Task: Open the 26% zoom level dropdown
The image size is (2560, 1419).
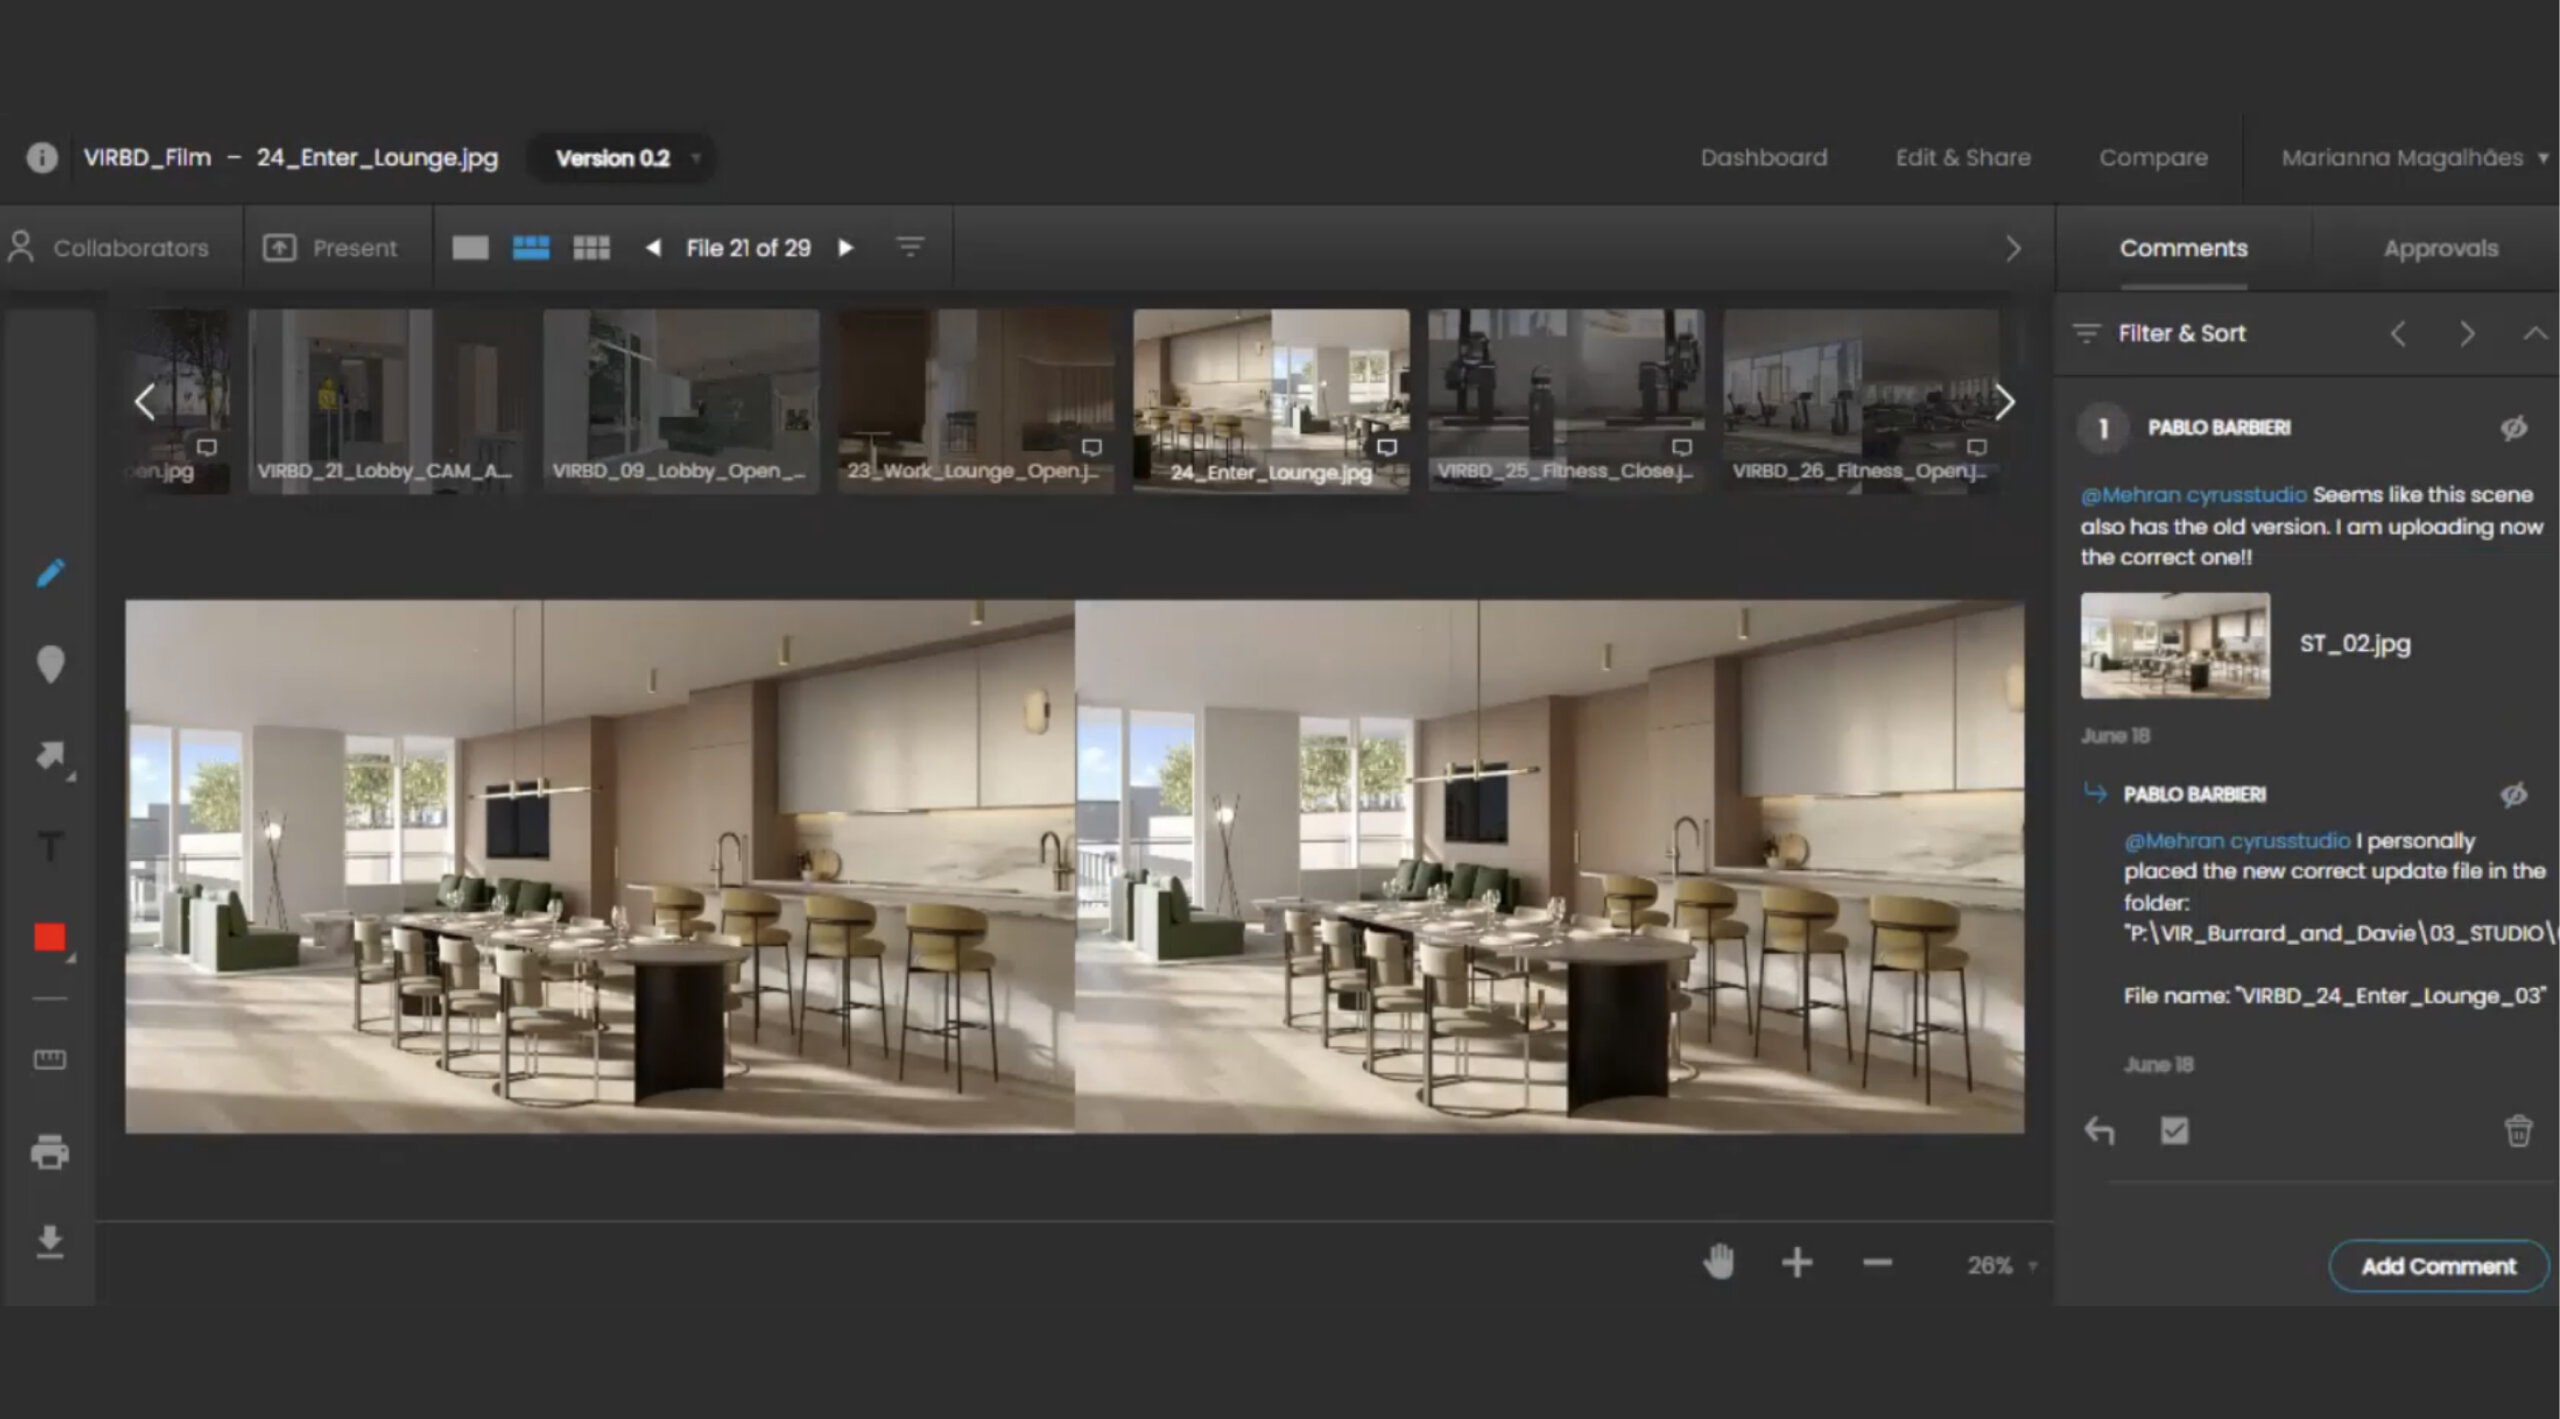Action: tap(2002, 1266)
